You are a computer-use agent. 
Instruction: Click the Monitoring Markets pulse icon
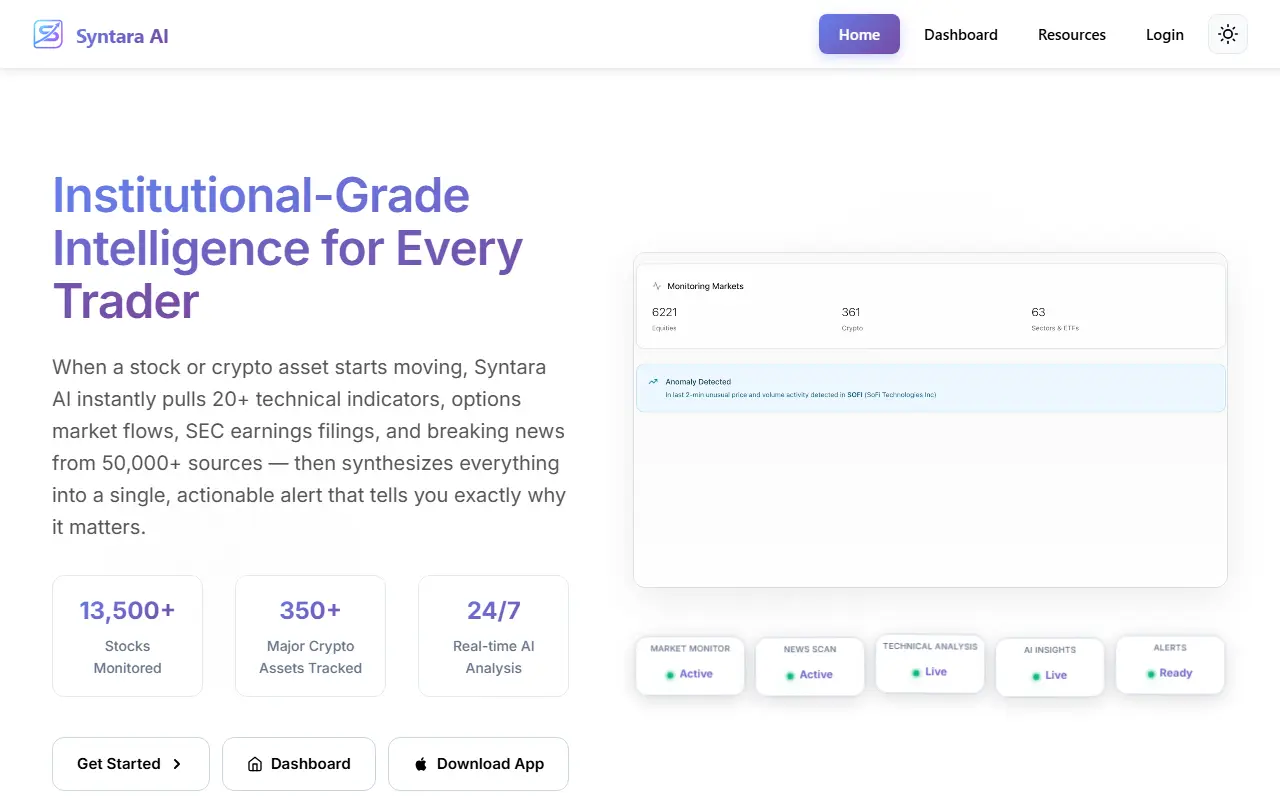pyautogui.click(x=657, y=286)
